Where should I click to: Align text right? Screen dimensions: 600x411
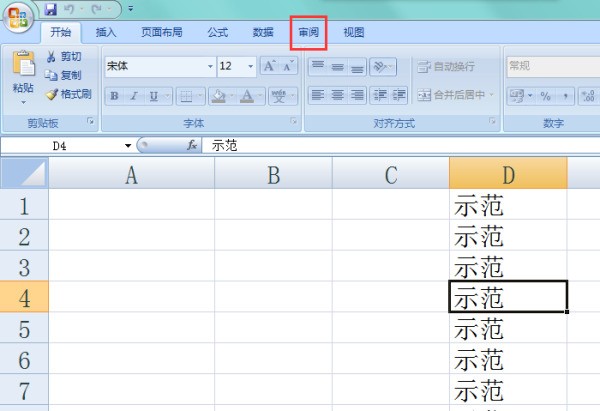click(357, 95)
